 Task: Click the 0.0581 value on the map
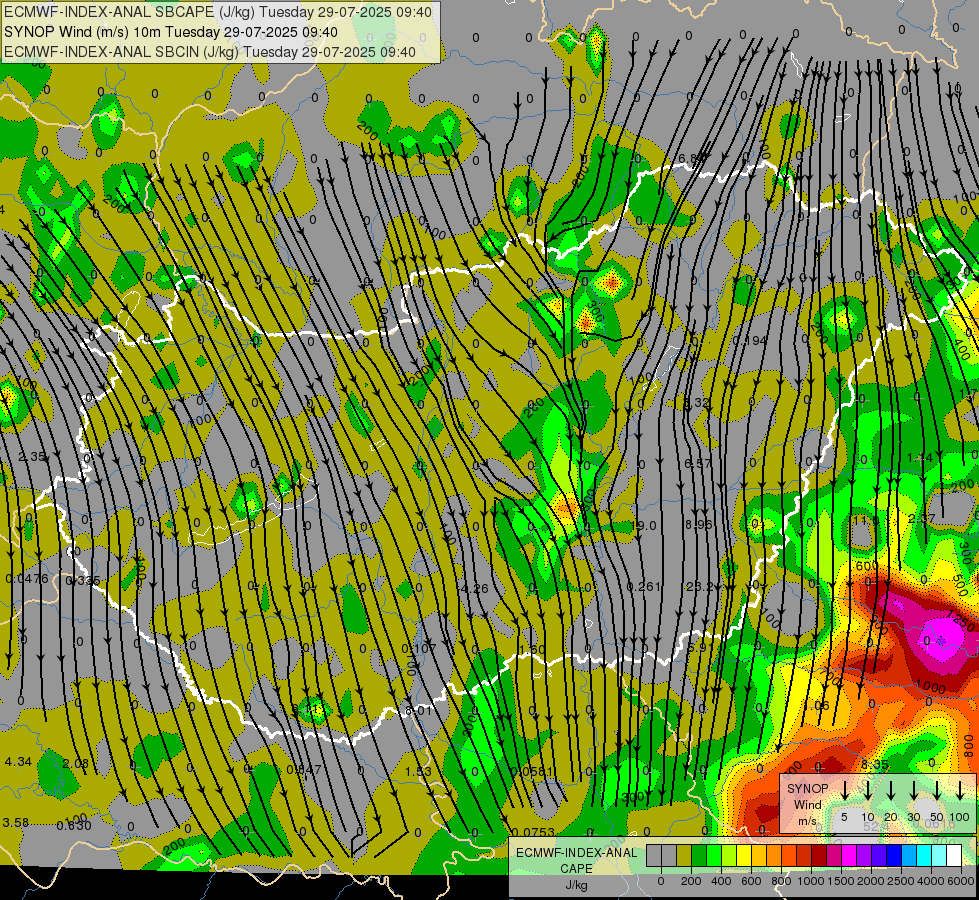click(532, 771)
